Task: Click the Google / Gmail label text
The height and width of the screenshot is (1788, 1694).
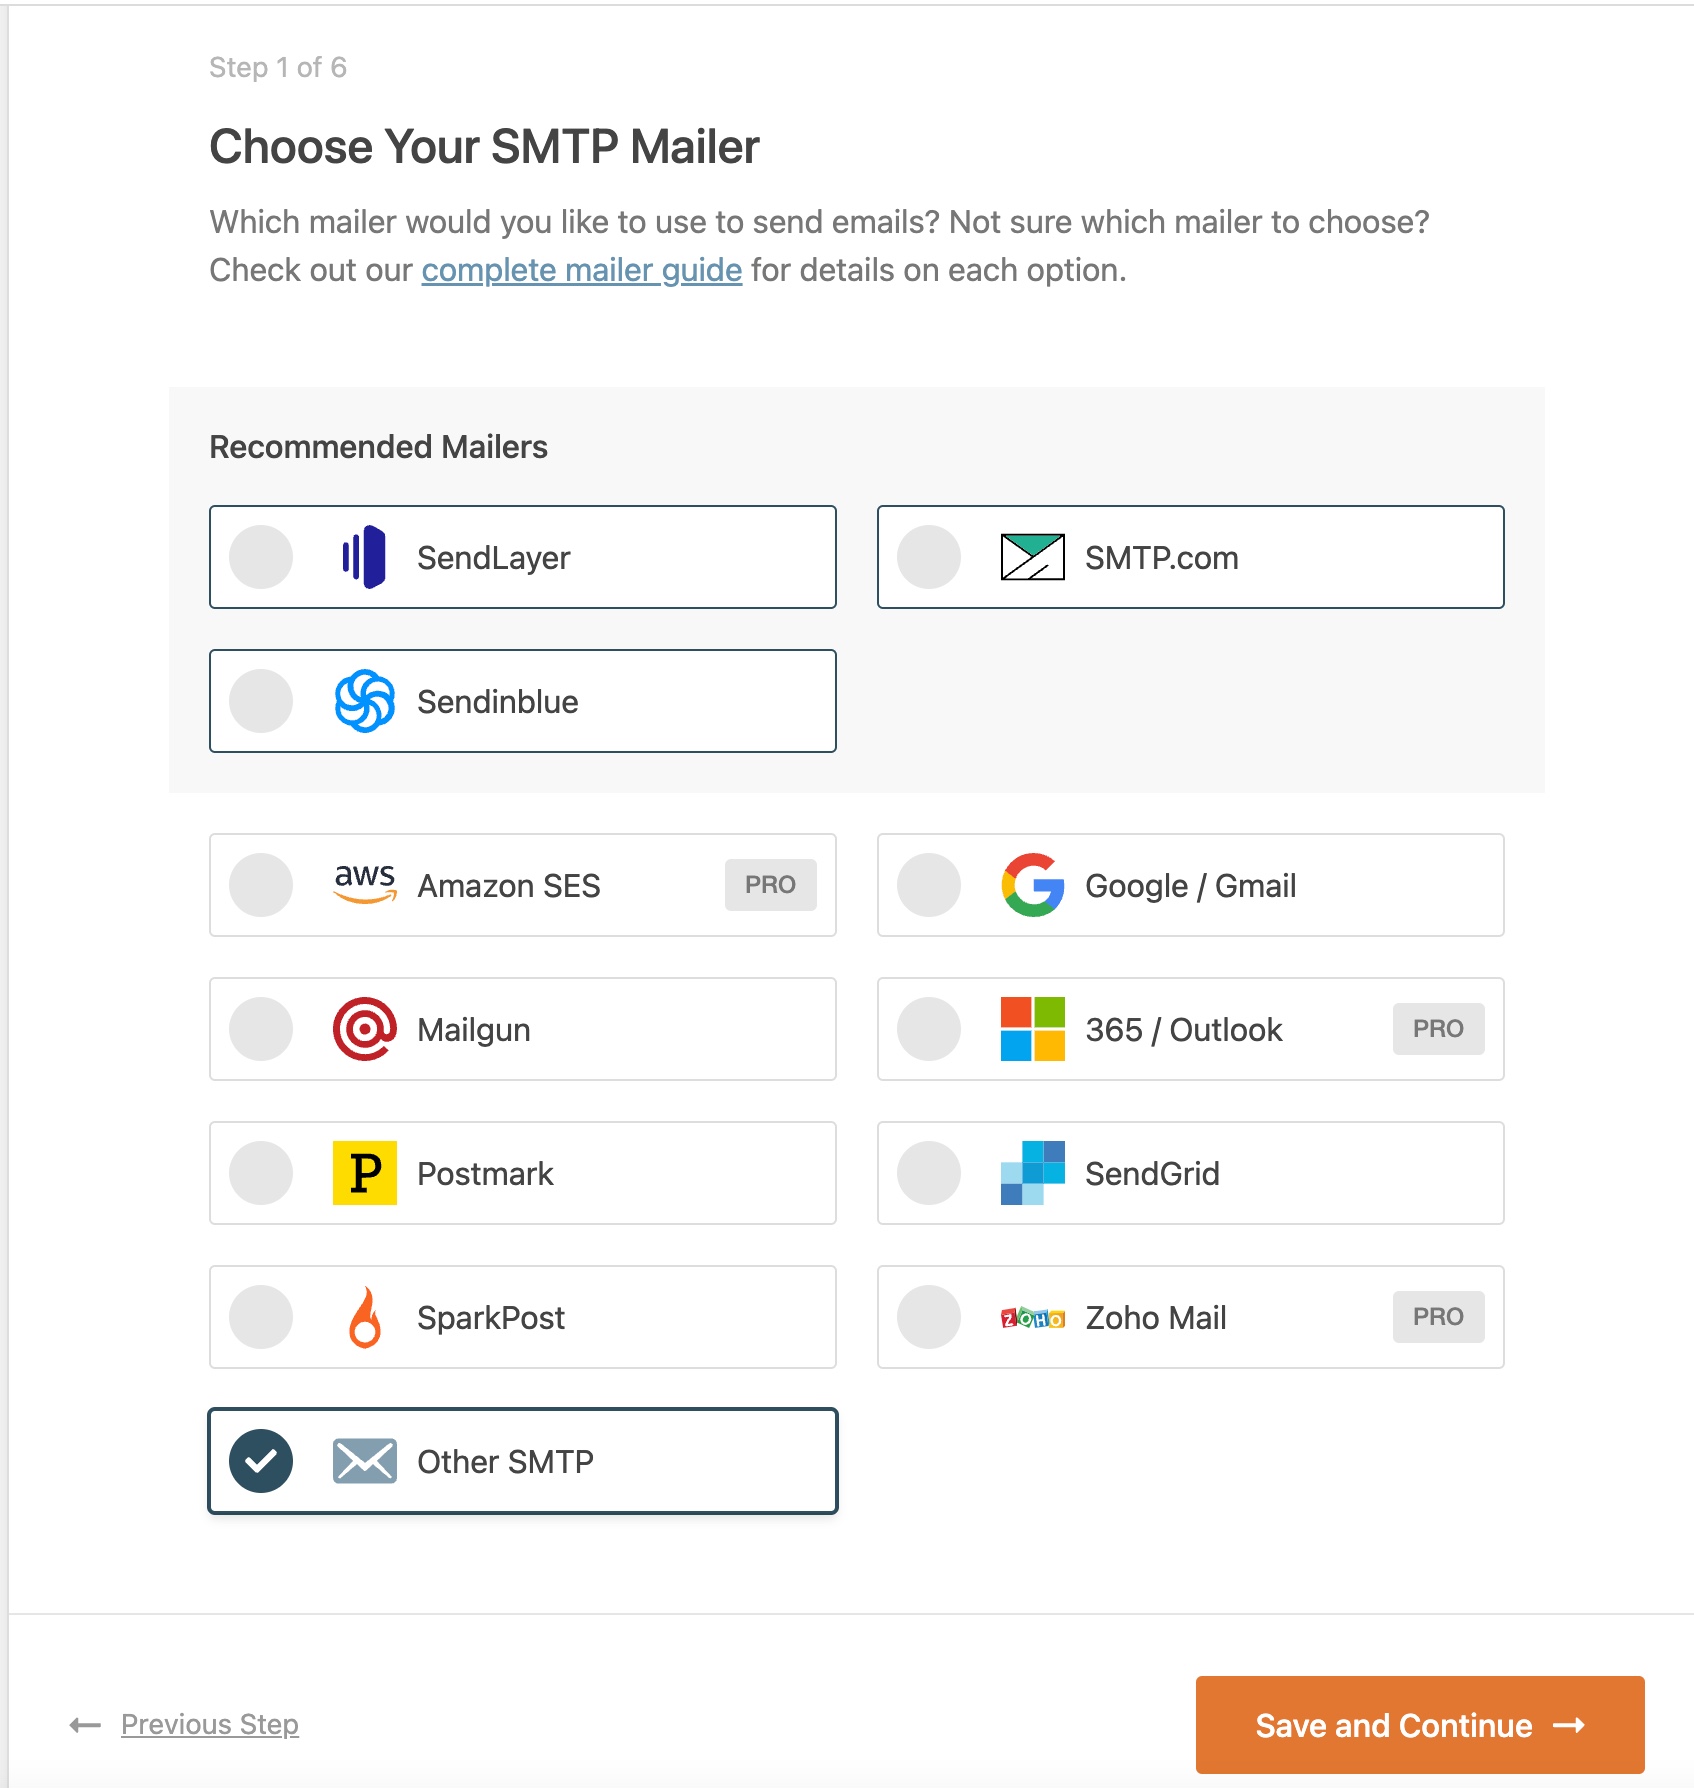Action: pyautogui.click(x=1190, y=886)
